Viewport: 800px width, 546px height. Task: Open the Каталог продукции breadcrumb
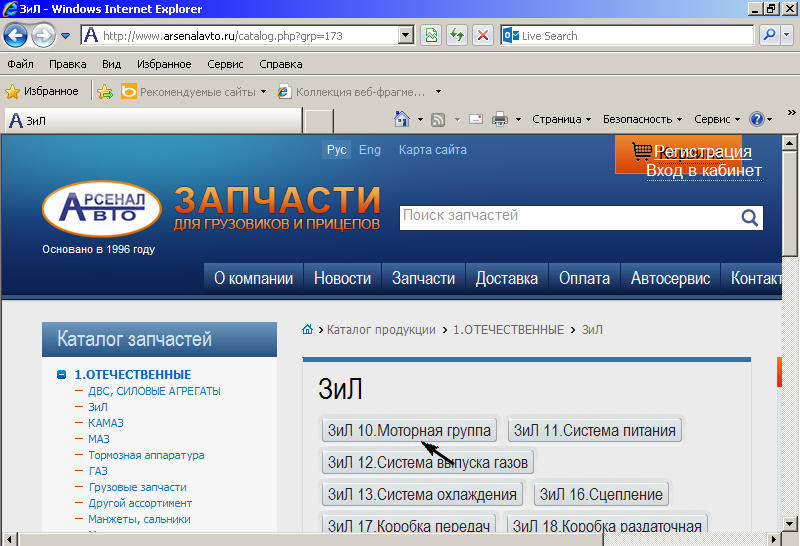[x=381, y=330]
